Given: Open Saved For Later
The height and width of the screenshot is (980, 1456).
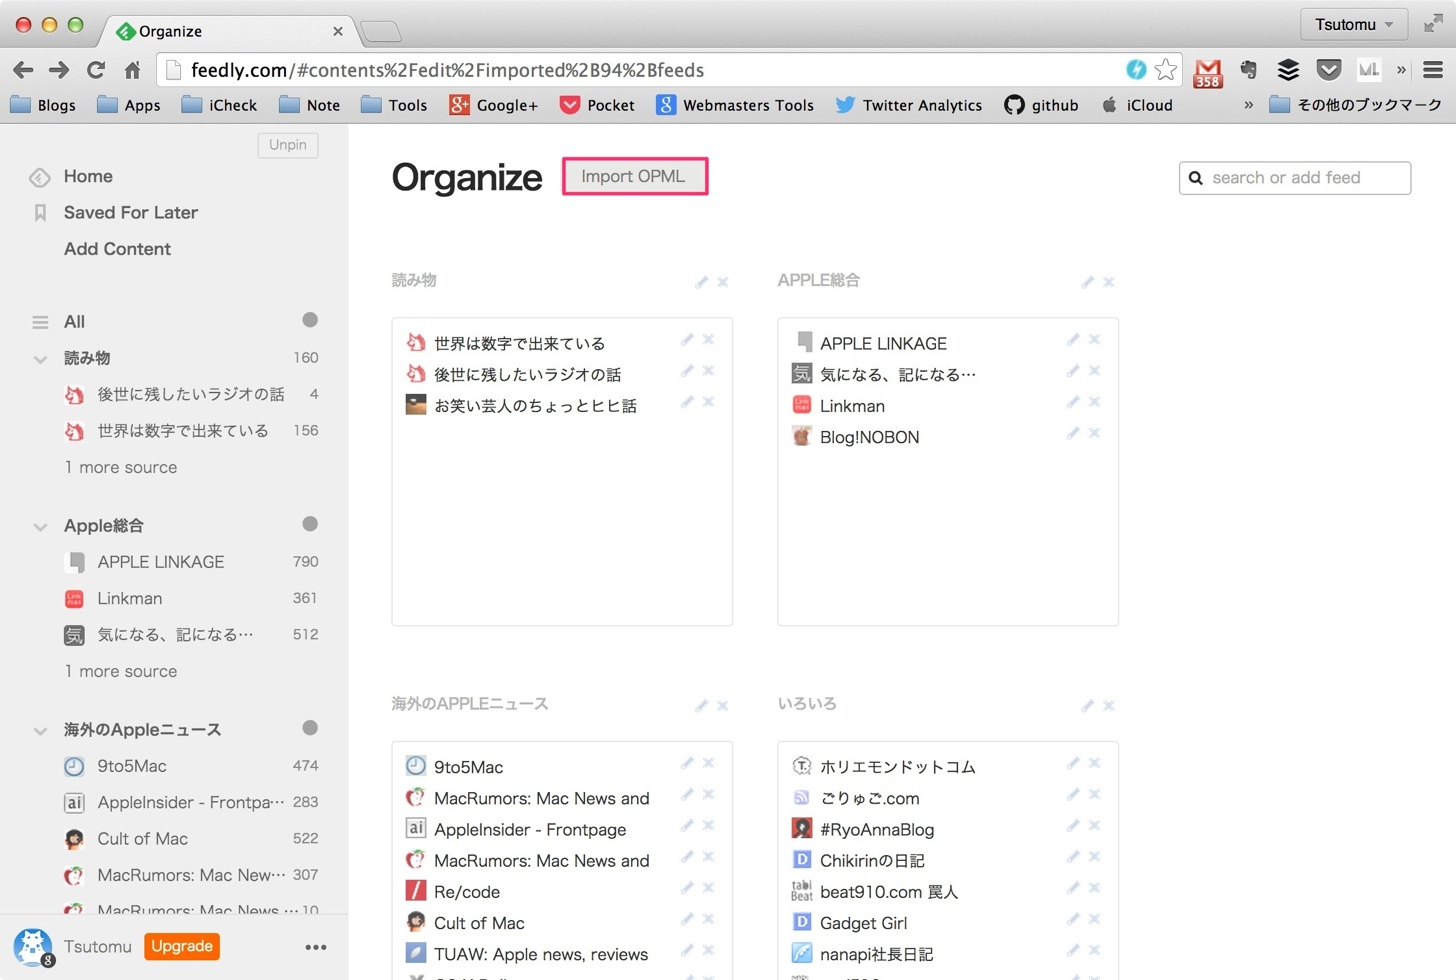Looking at the screenshot, I should (x=131, y=212).
